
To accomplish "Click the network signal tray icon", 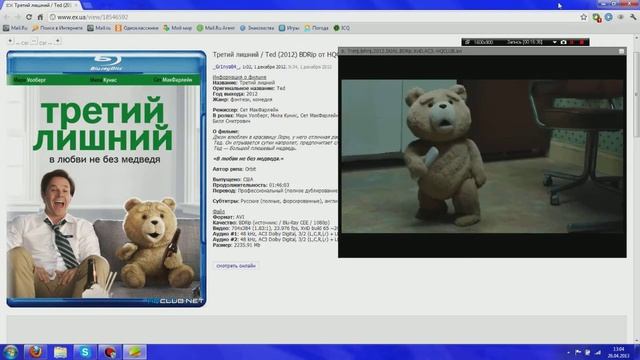I will coord(598,352).
